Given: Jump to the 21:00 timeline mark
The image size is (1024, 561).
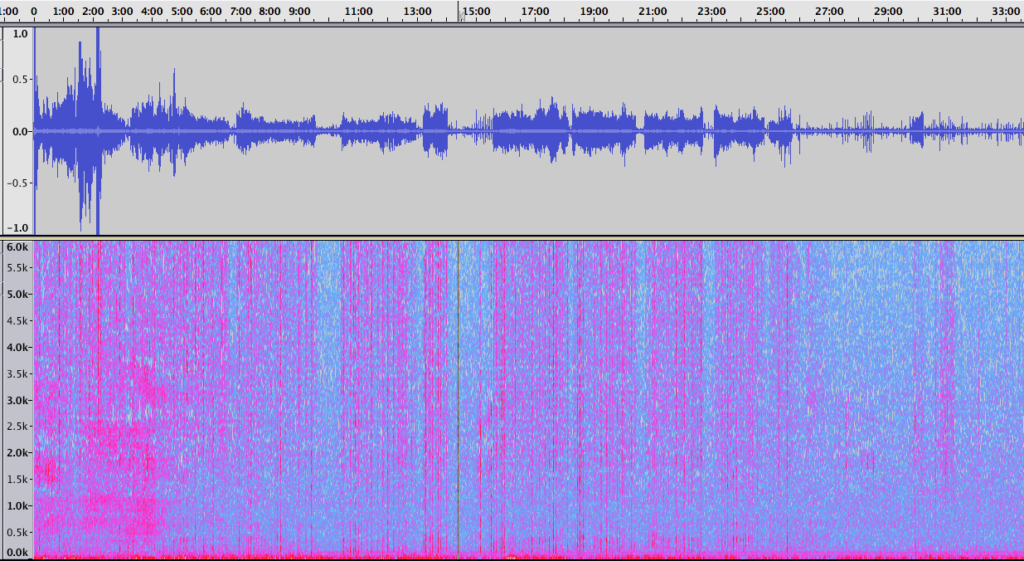Looking at the screenshot, I should [x=652, y=11].
